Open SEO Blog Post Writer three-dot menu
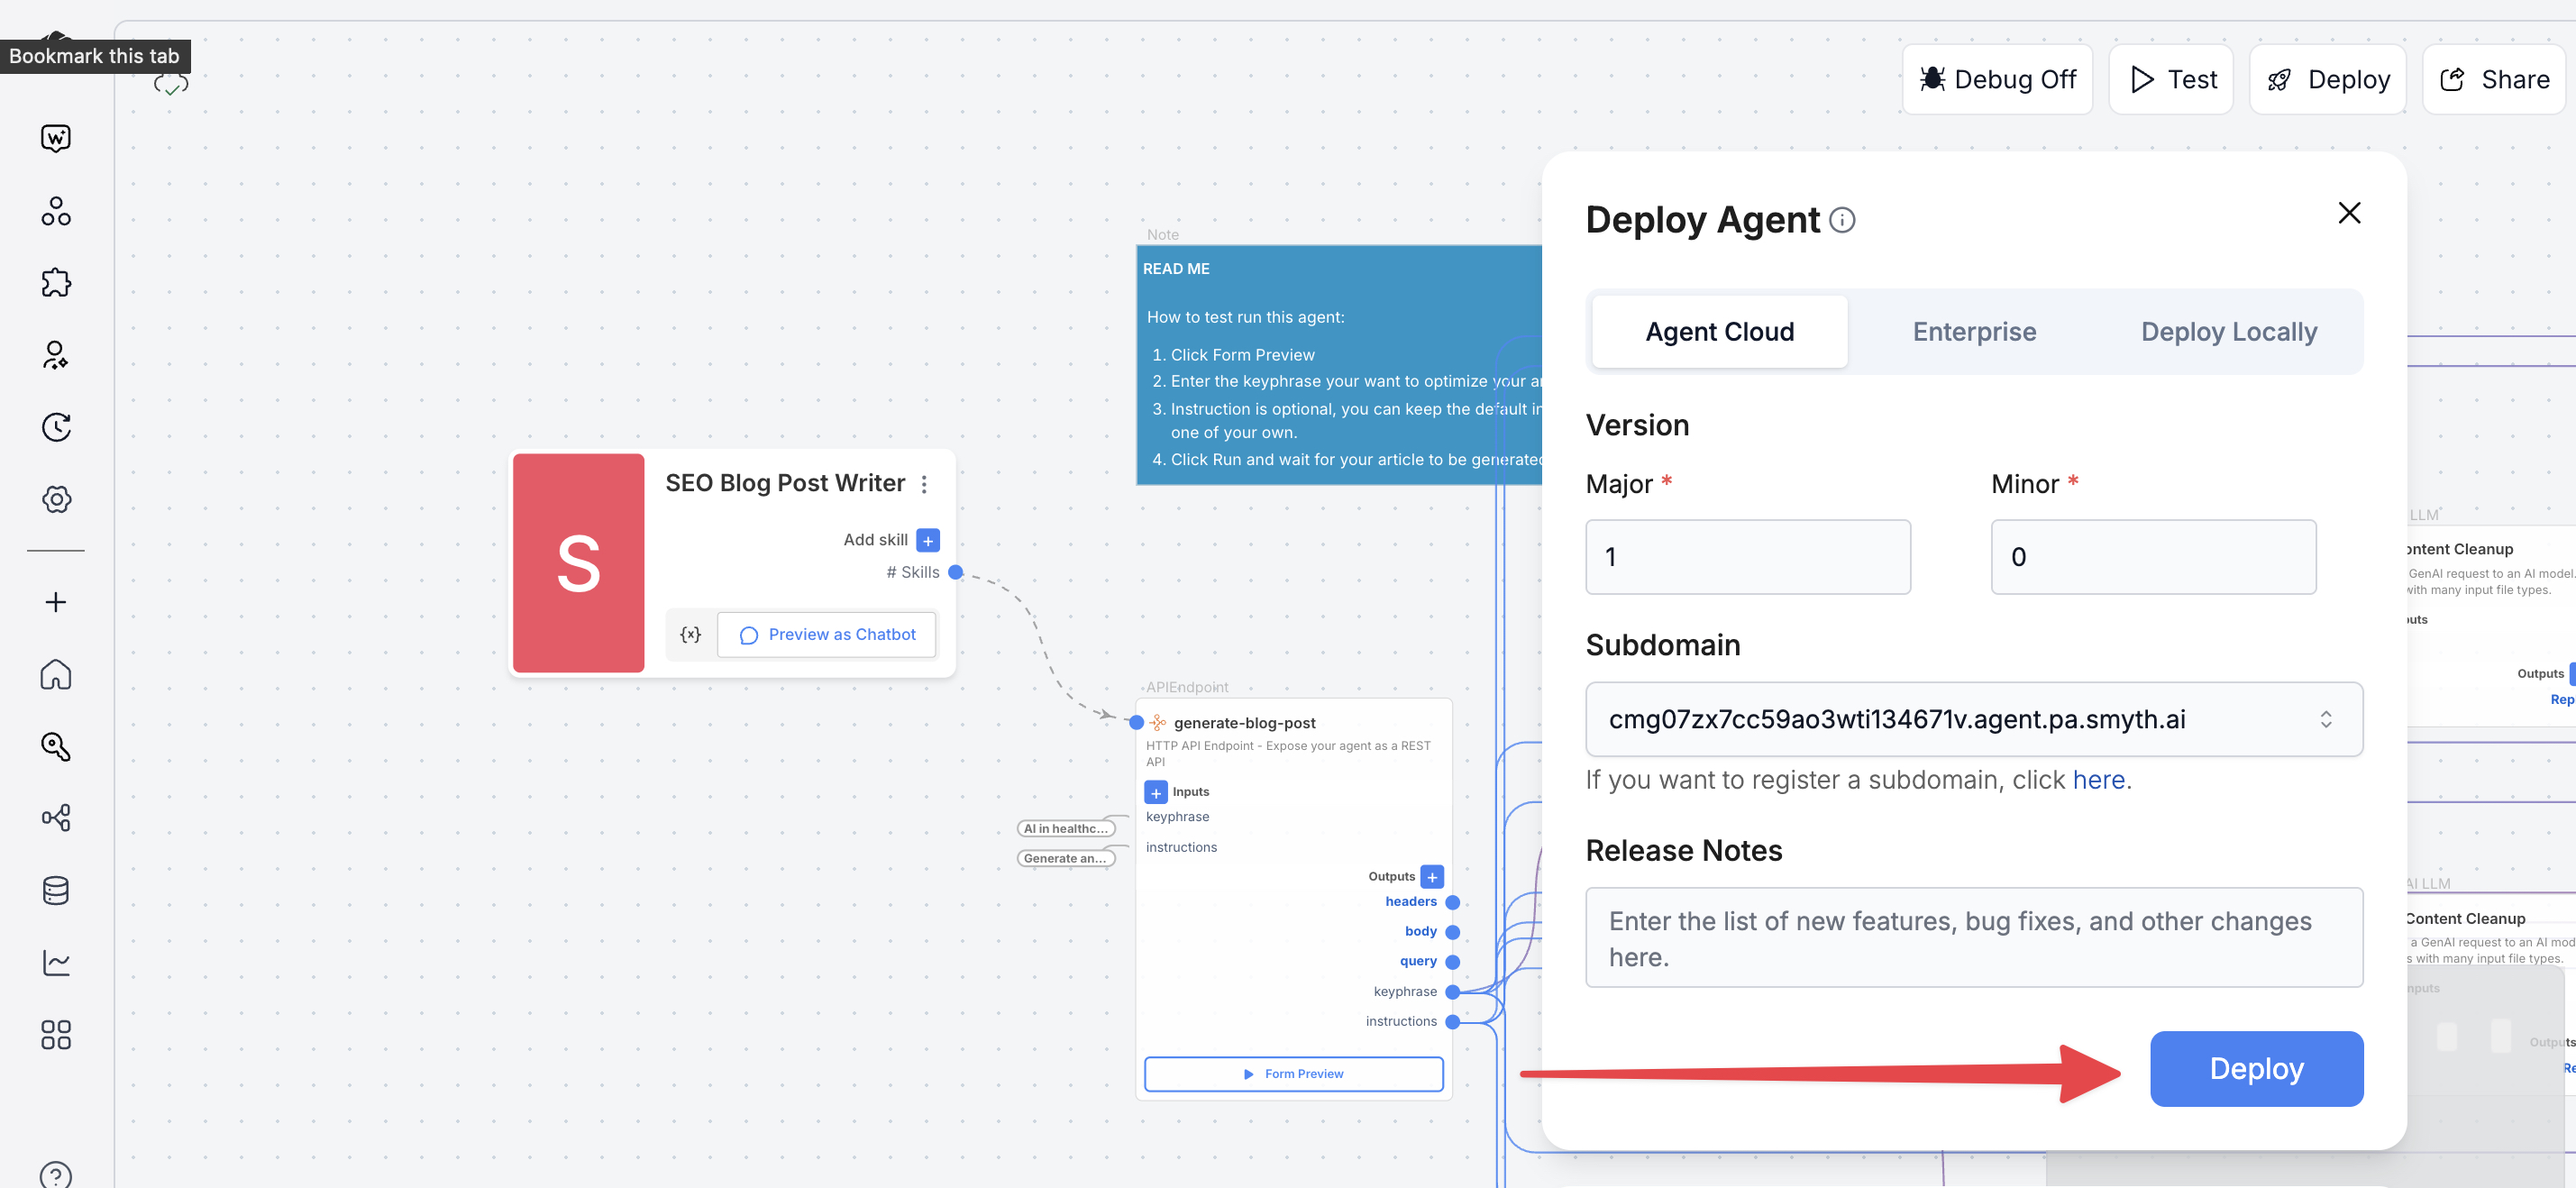The height and width of the screenshot is (1188, 2576). click(x=924, y=484)
